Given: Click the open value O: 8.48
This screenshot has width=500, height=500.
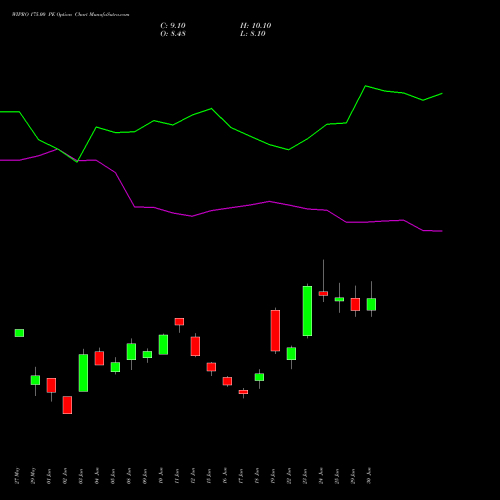Looking at the screenshot, I should 173,34.
